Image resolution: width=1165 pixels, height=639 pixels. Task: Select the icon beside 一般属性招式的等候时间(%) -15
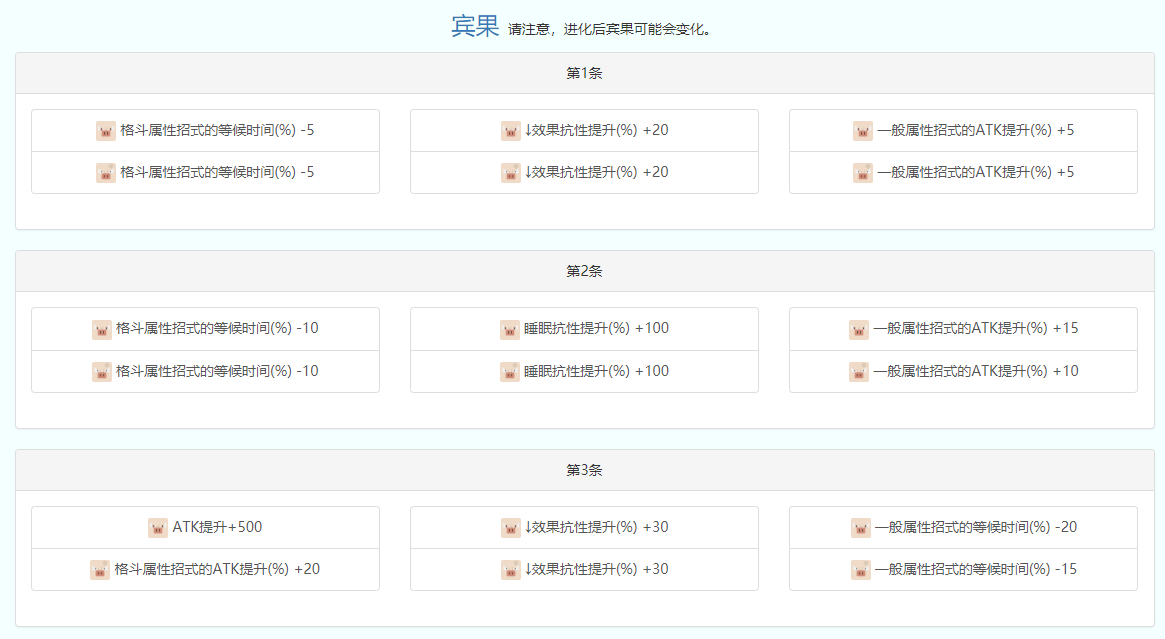pyautogui.click(x=861, y=569)
